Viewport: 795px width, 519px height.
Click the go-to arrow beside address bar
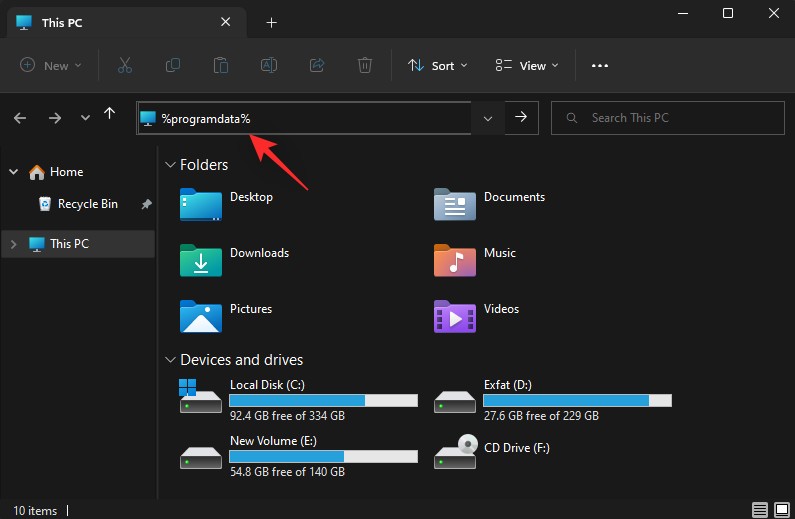tap(521, 117)
